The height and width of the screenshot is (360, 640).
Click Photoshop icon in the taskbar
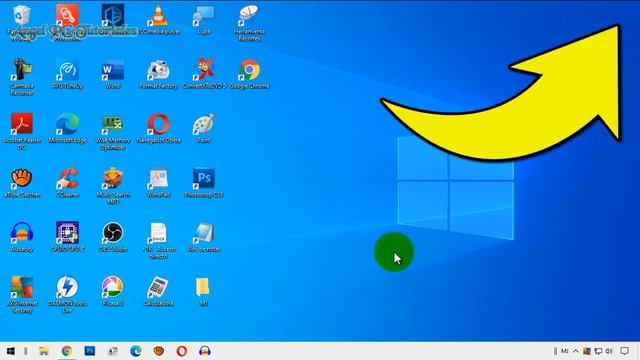[90, 351]
